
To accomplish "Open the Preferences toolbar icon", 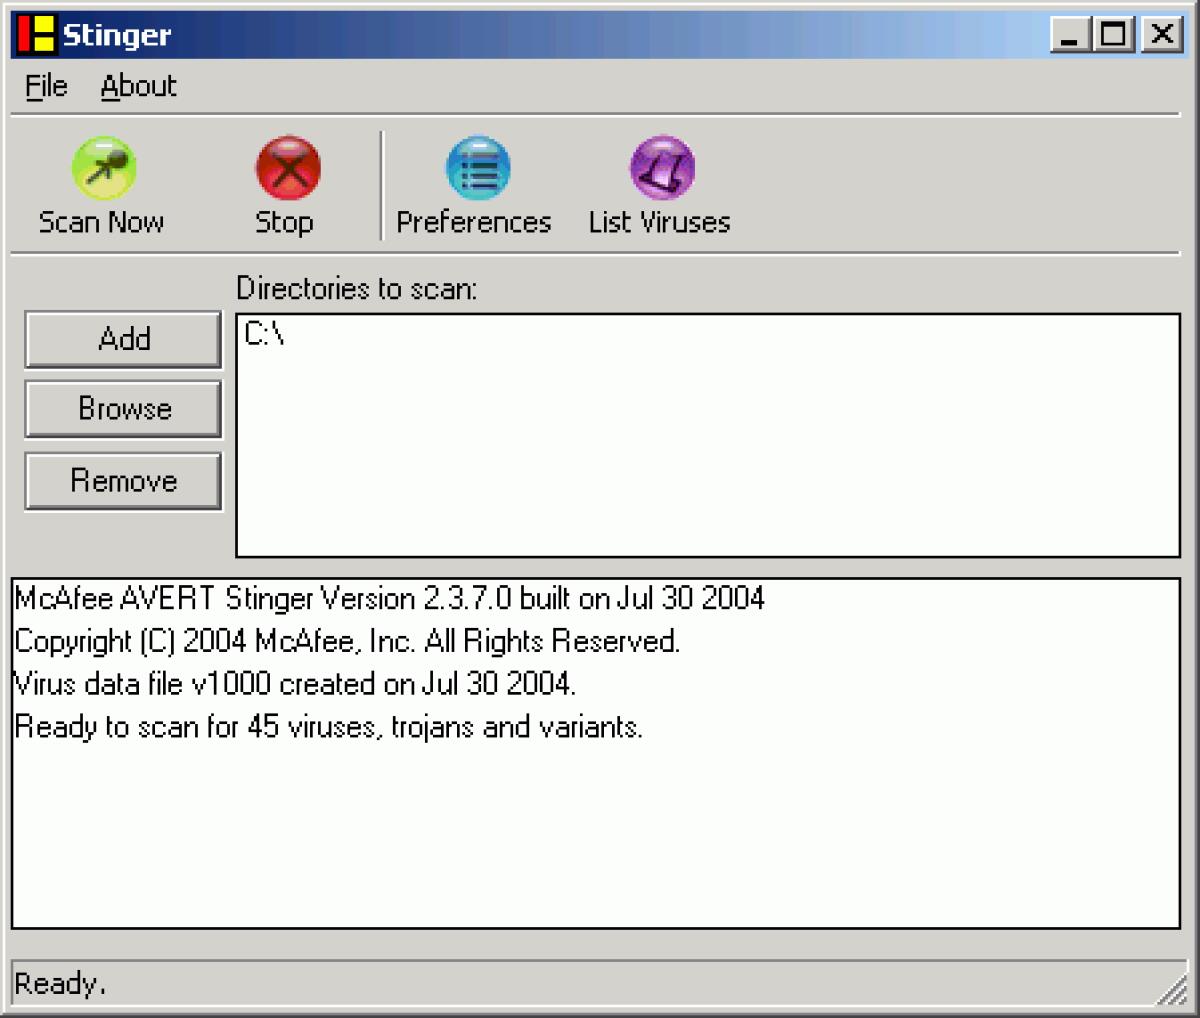I will coord(478,168).
